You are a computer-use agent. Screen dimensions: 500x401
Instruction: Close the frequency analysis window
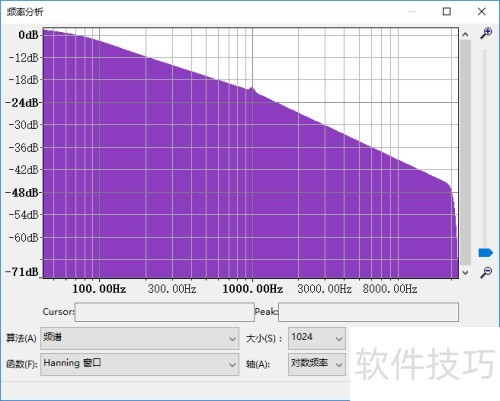[481, 12]
